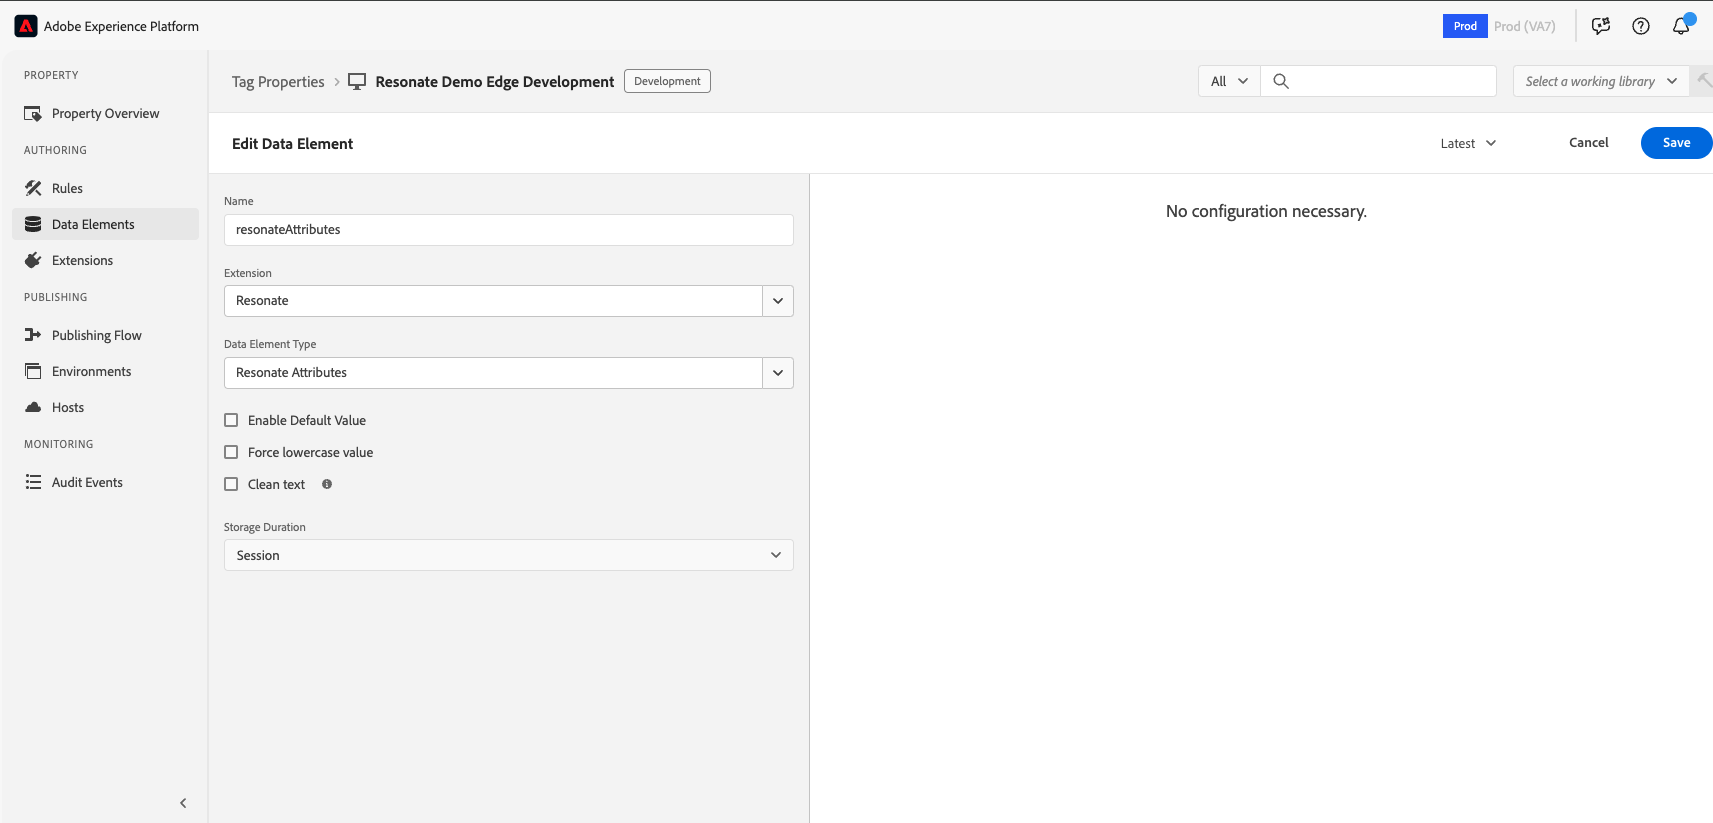Open the Latest revision dropdown
Screen dimensions: 1713x823
1468,143
